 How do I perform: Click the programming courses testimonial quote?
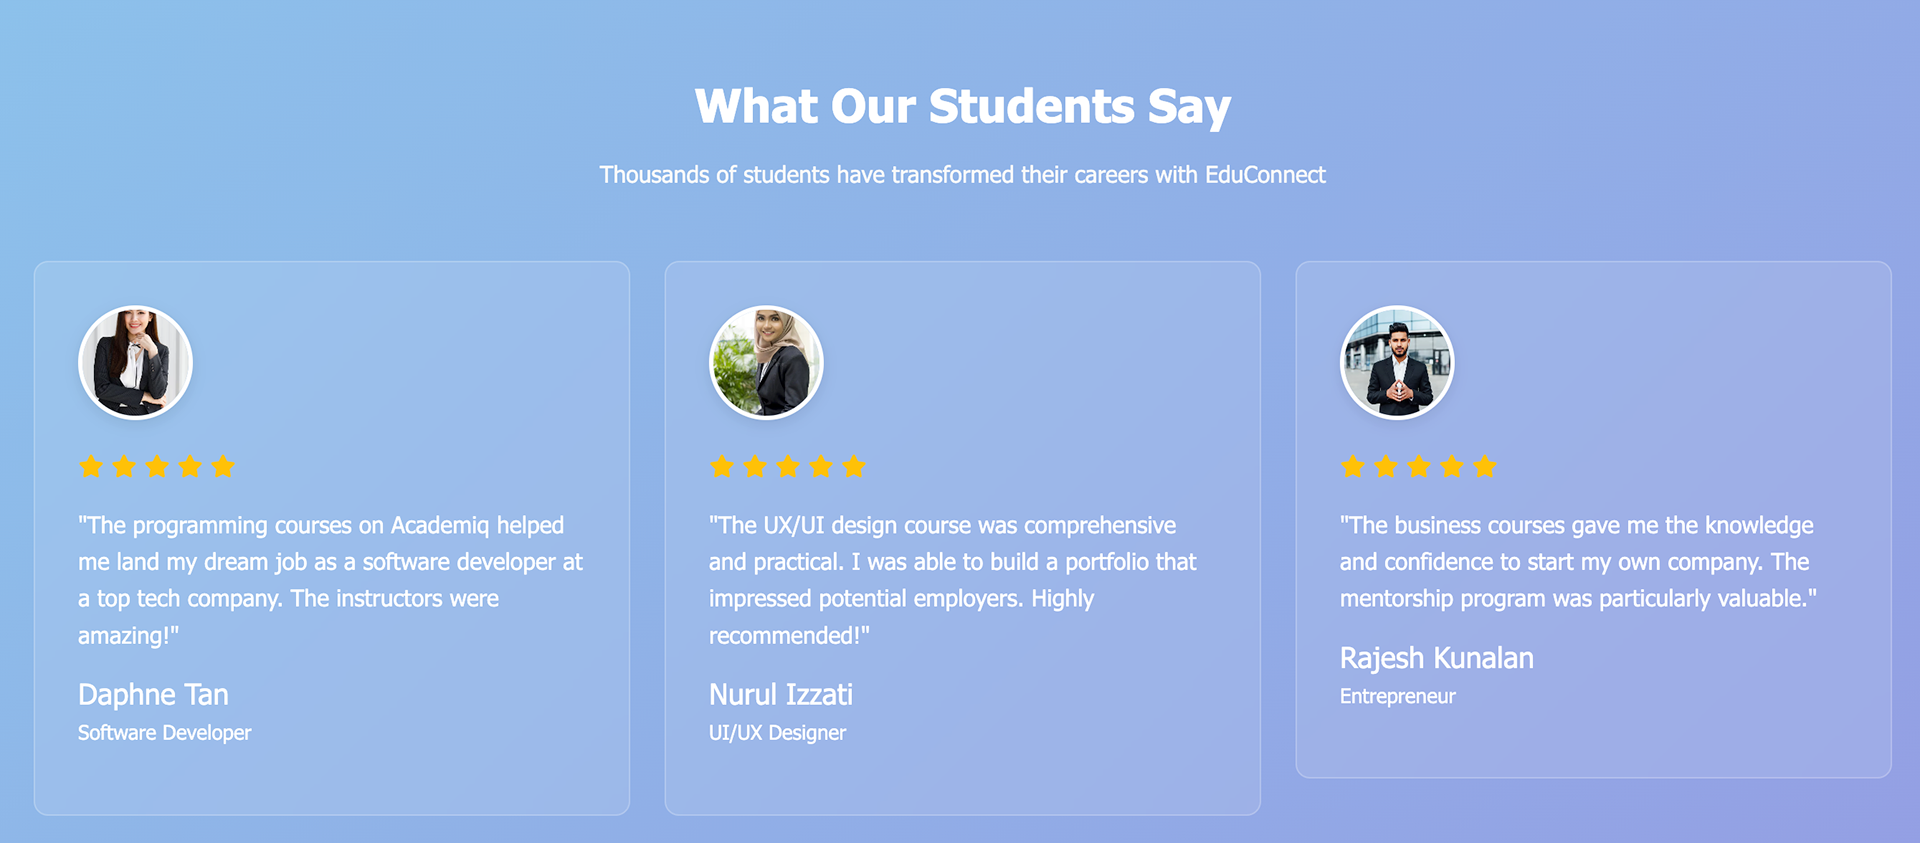(330, 580)
